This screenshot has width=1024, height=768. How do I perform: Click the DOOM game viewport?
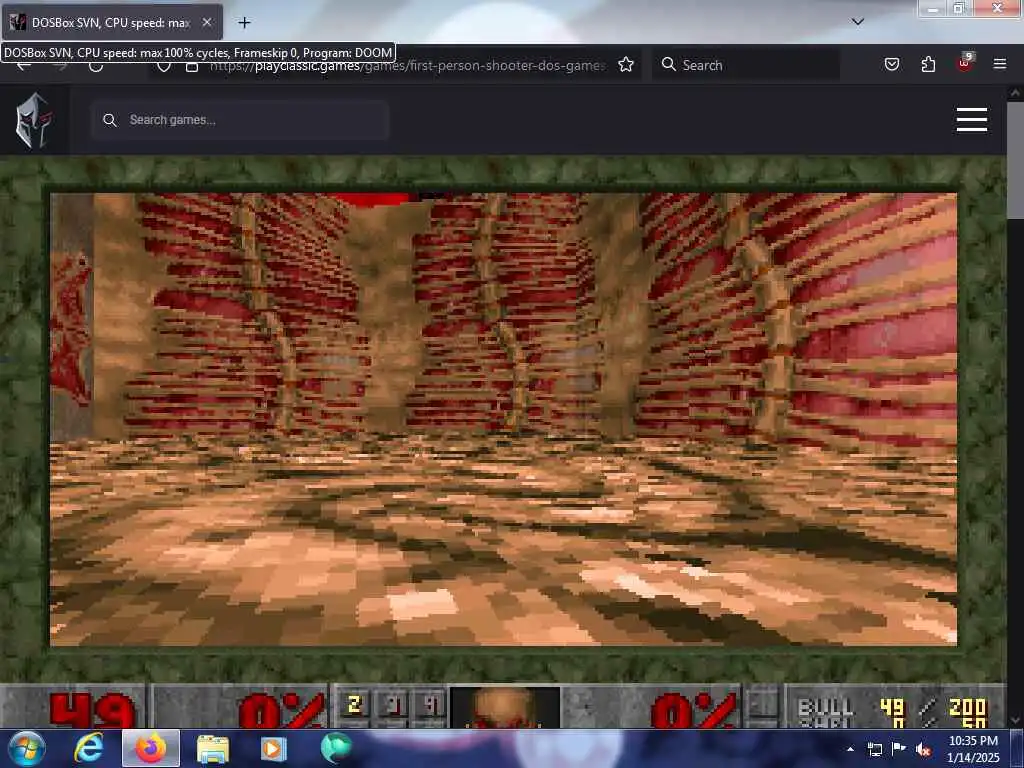pyautogui.click(x=504, y=419)
